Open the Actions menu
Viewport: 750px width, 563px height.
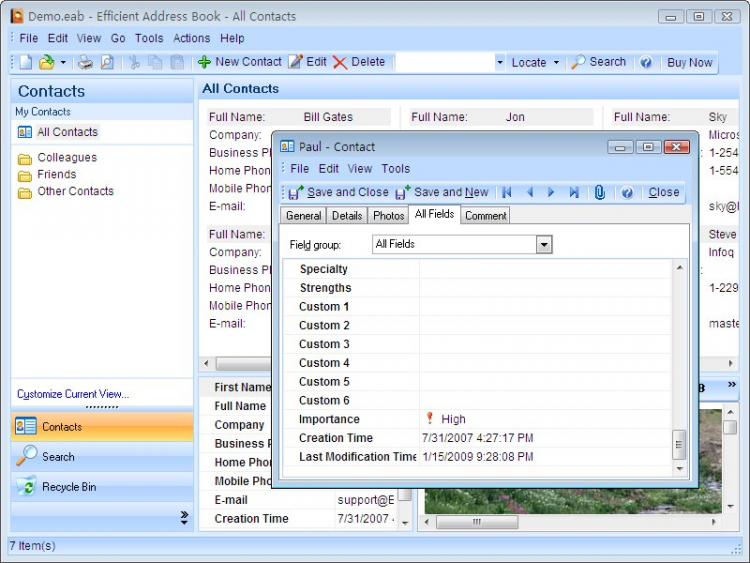pyautogui.click(x=191, y=38)
